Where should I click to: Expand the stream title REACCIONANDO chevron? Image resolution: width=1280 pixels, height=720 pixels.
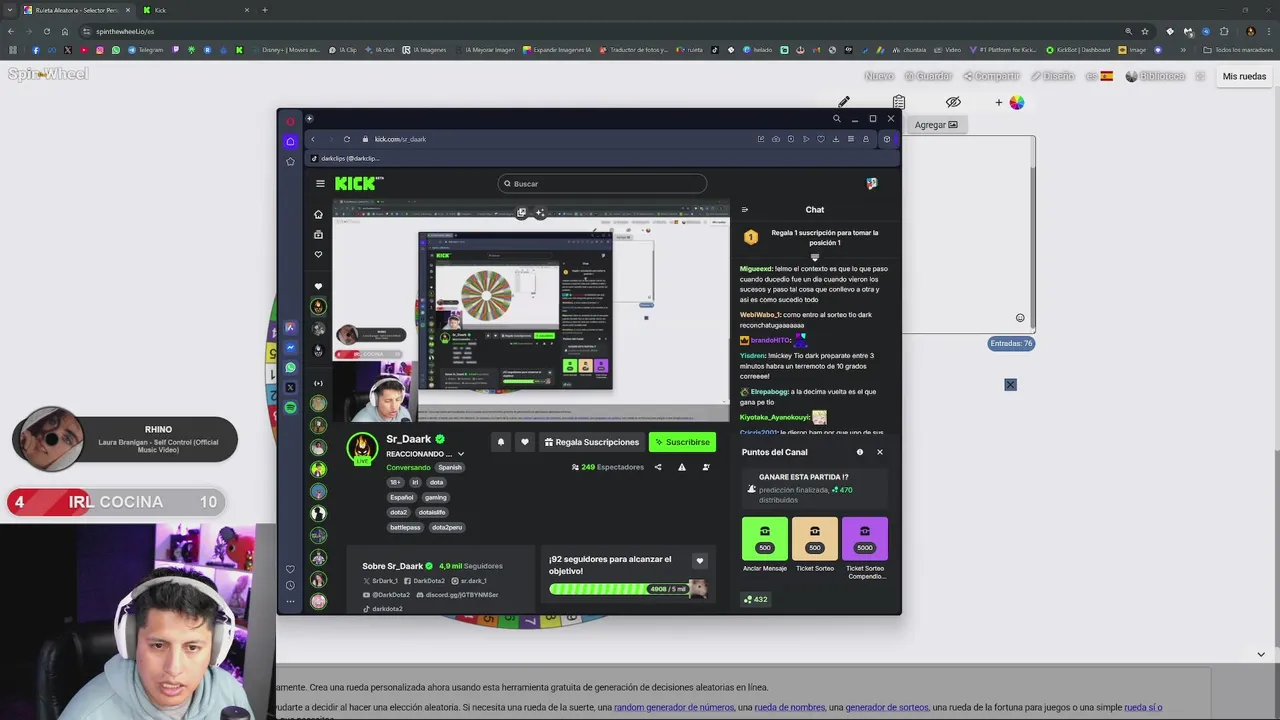click(460, 454)
